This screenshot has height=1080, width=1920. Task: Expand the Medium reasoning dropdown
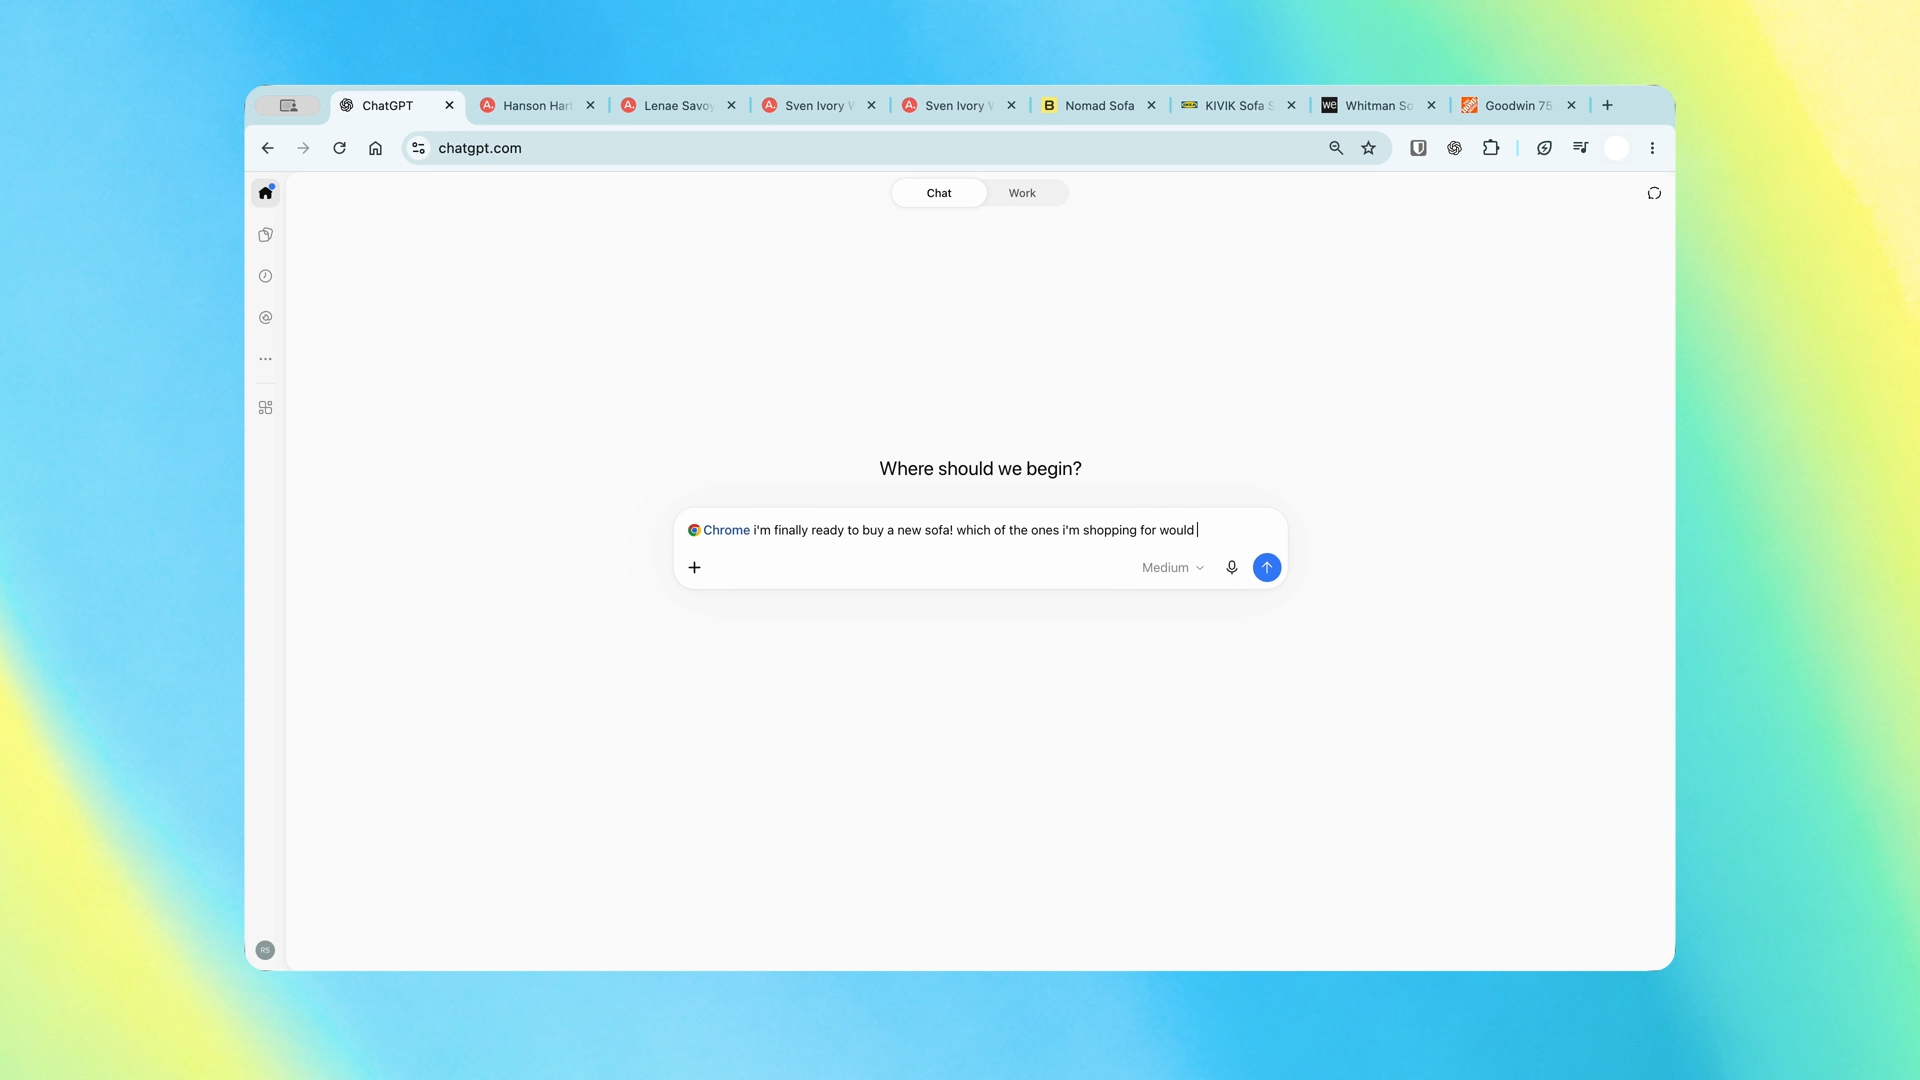[x=1172, y=567]
